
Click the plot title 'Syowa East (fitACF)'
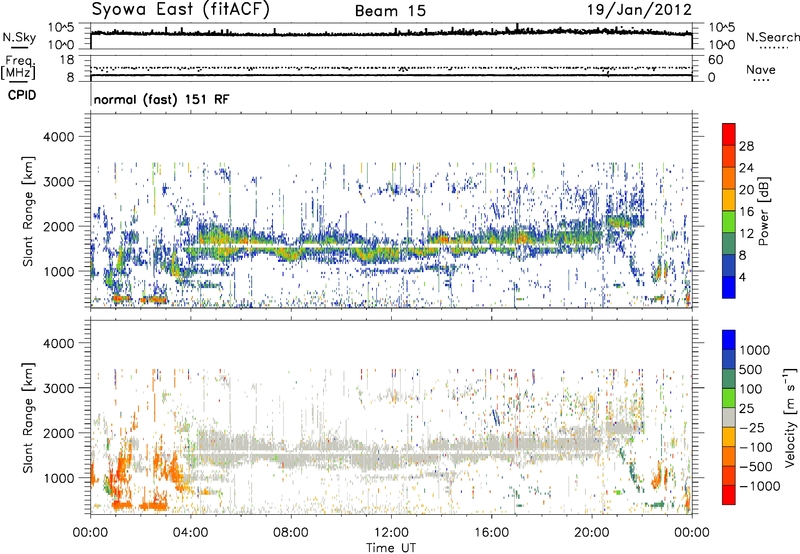[180, 9]
